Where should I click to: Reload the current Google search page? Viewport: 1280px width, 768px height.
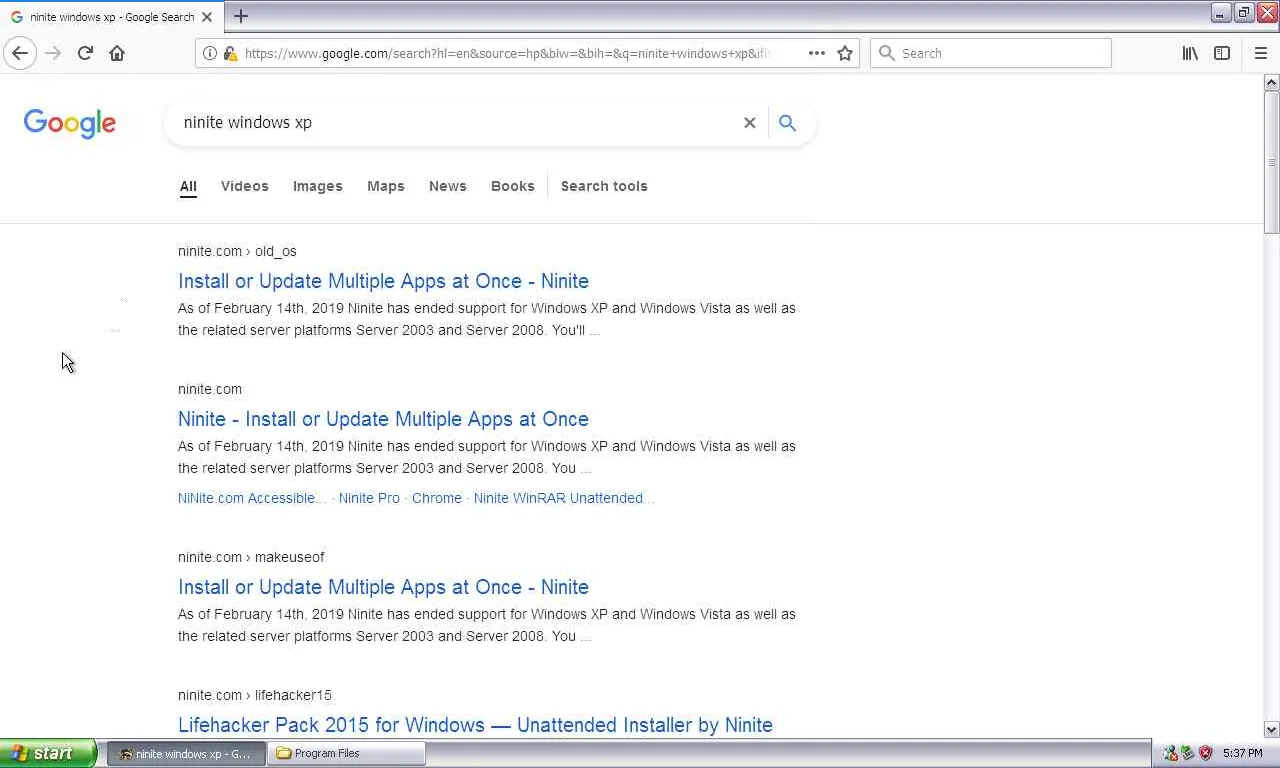click(x=85, y=53)
